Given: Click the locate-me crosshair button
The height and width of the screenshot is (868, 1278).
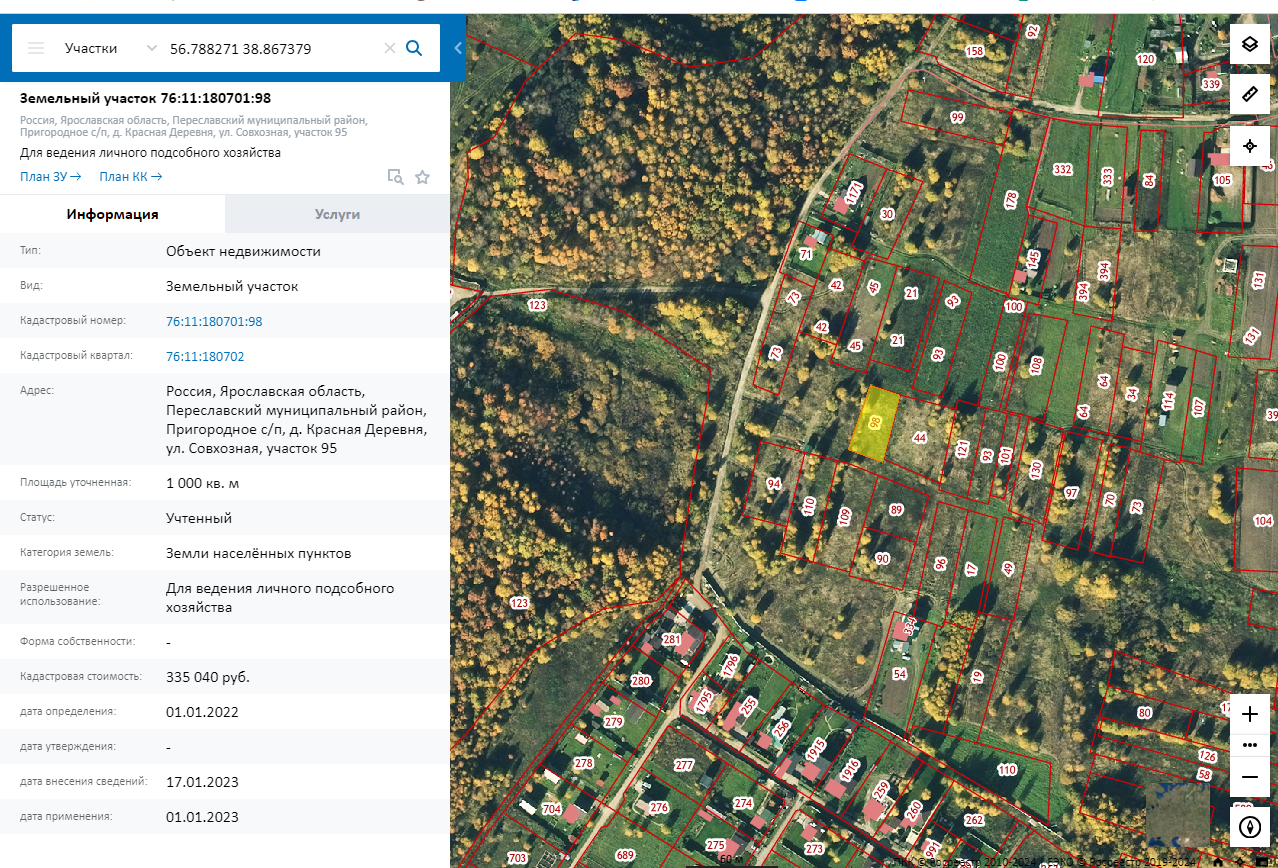Looking at the screenshot, I should coord(1249,146).
